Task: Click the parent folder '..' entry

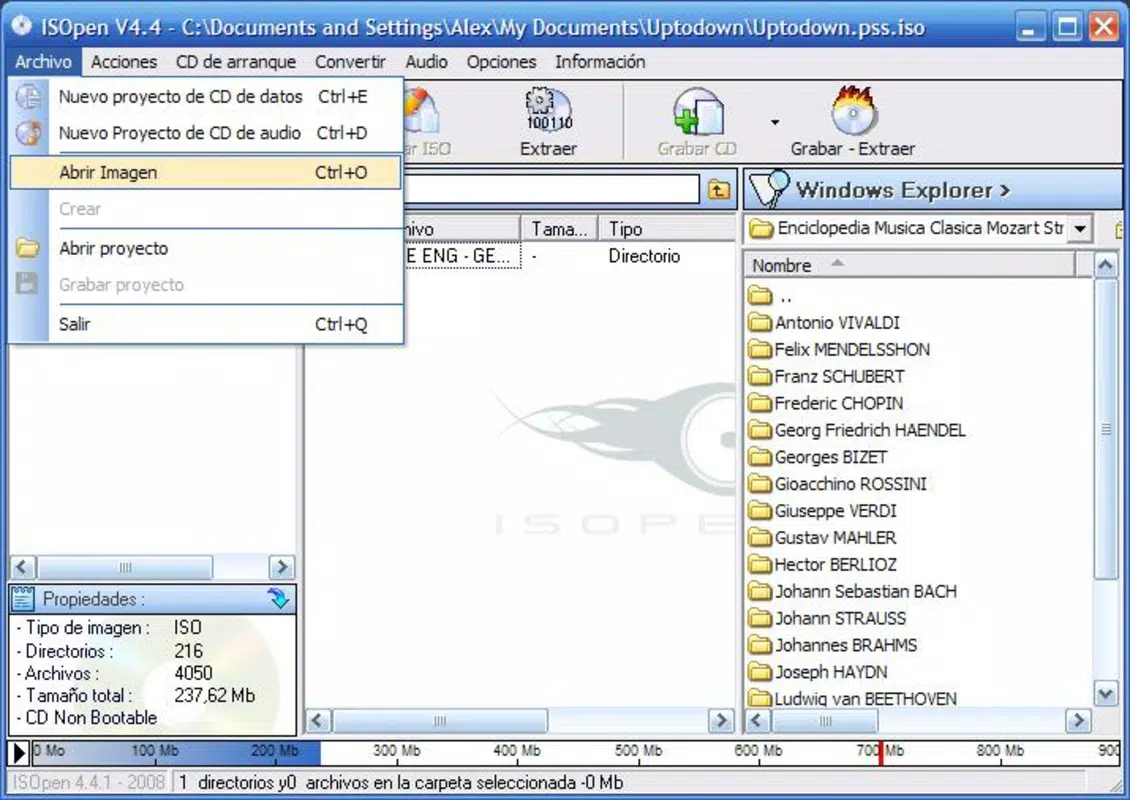Action: click(x=770, y=295)
